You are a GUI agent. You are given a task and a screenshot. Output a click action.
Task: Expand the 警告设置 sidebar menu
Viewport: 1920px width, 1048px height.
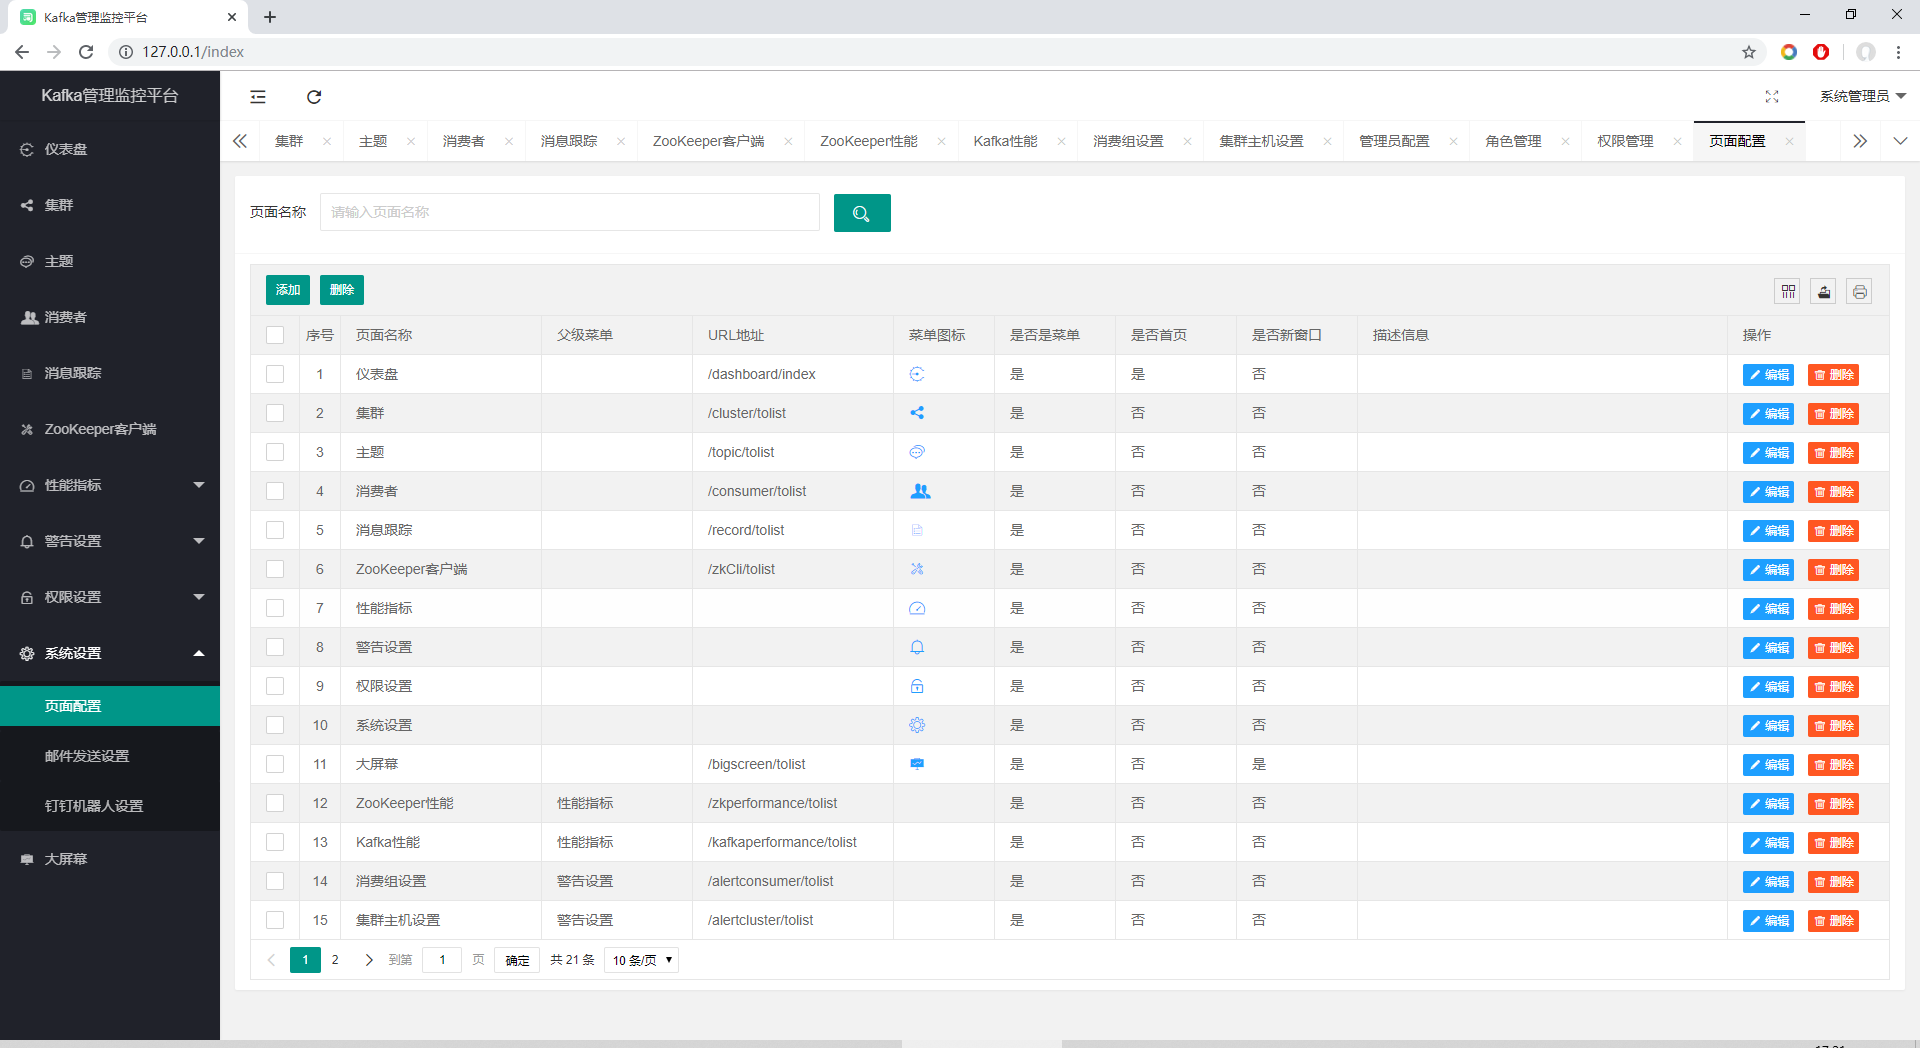(x=110, y=541)
